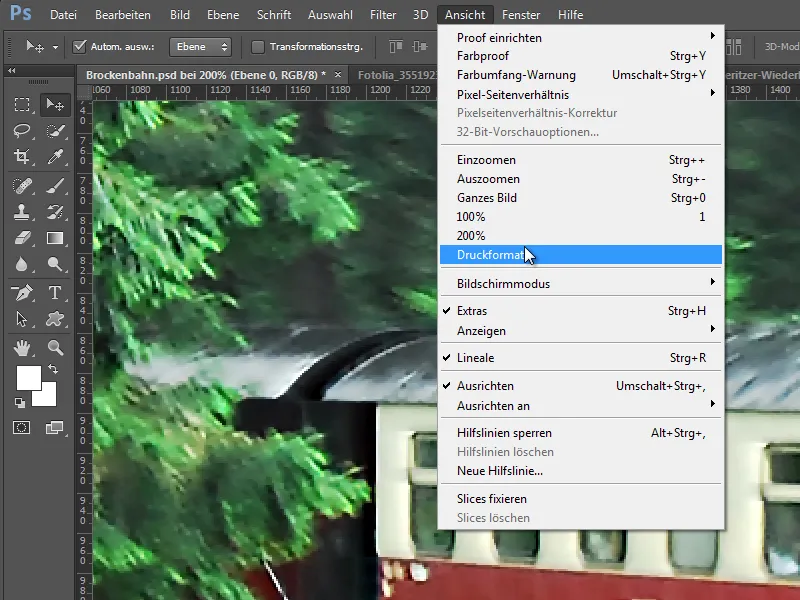Choose the Path Selection tool

[21, 319]
